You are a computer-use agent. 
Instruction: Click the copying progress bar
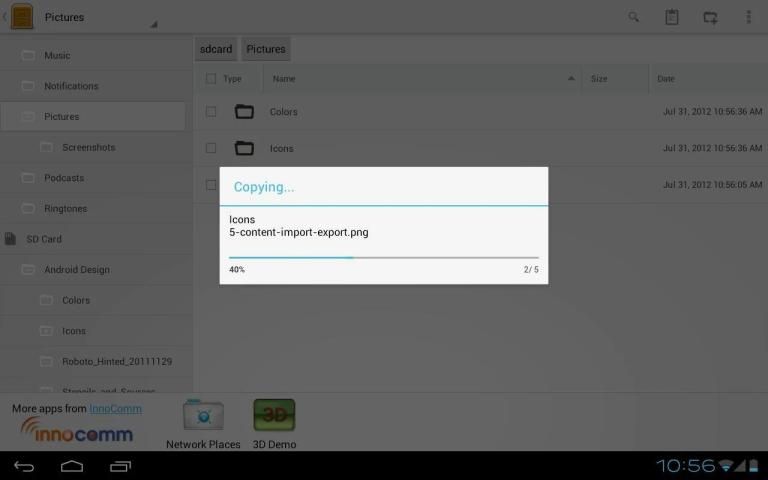383,257
